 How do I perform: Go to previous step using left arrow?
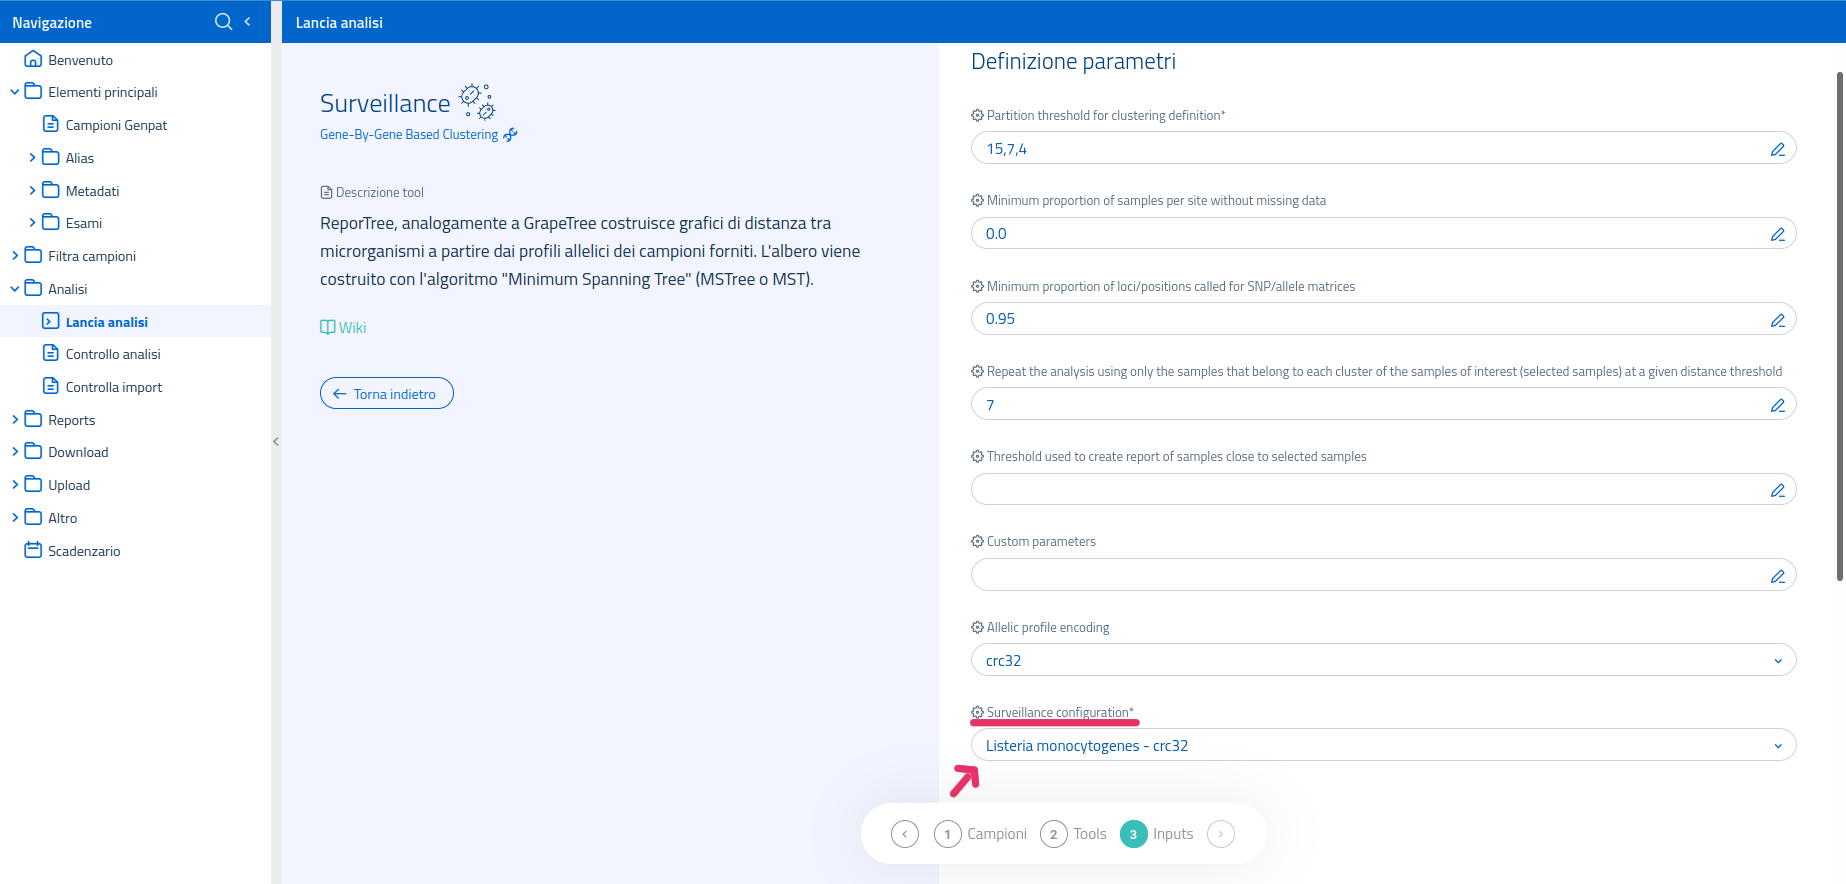coord(904,834)
